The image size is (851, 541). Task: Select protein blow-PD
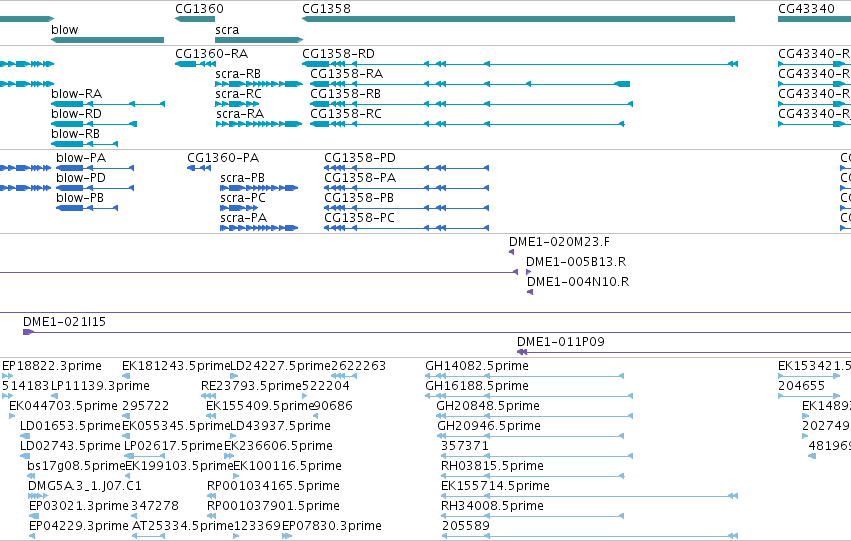pos(95,188)
